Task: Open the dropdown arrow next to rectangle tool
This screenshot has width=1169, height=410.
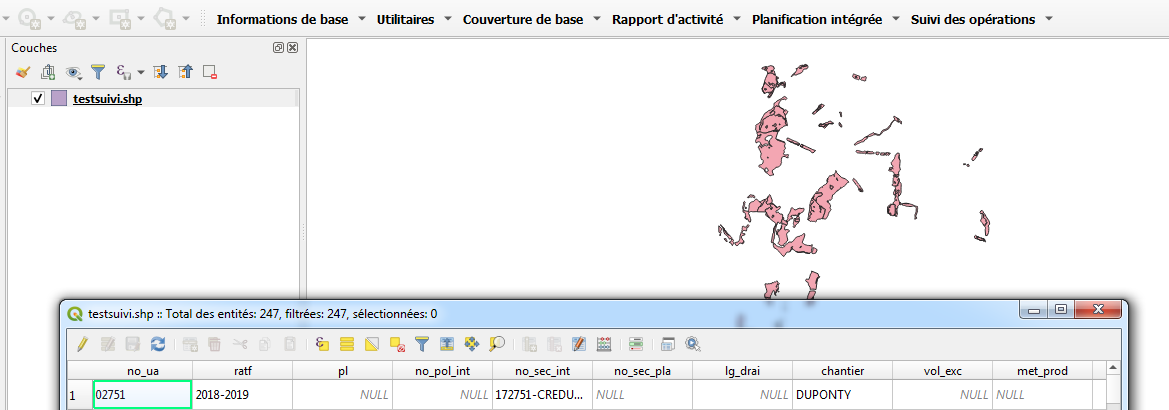Action: (141, 18)
